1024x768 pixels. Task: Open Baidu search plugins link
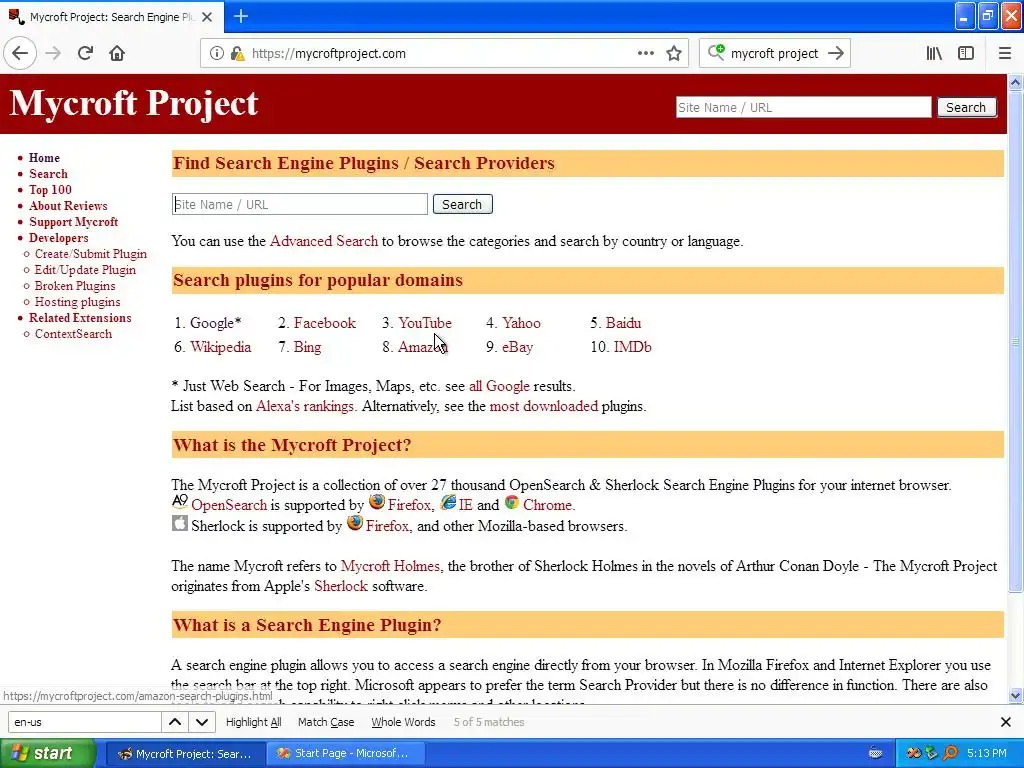pyautogui.click(x=623, y=323)
